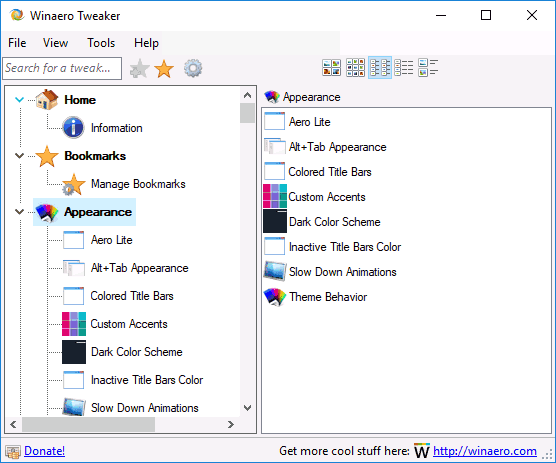Switch to large icons view mode
556x463 pixels.
(x=331, y=67)
